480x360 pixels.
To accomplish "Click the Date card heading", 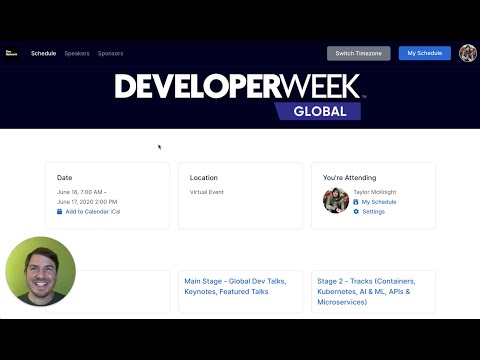I will pos(64,178).
